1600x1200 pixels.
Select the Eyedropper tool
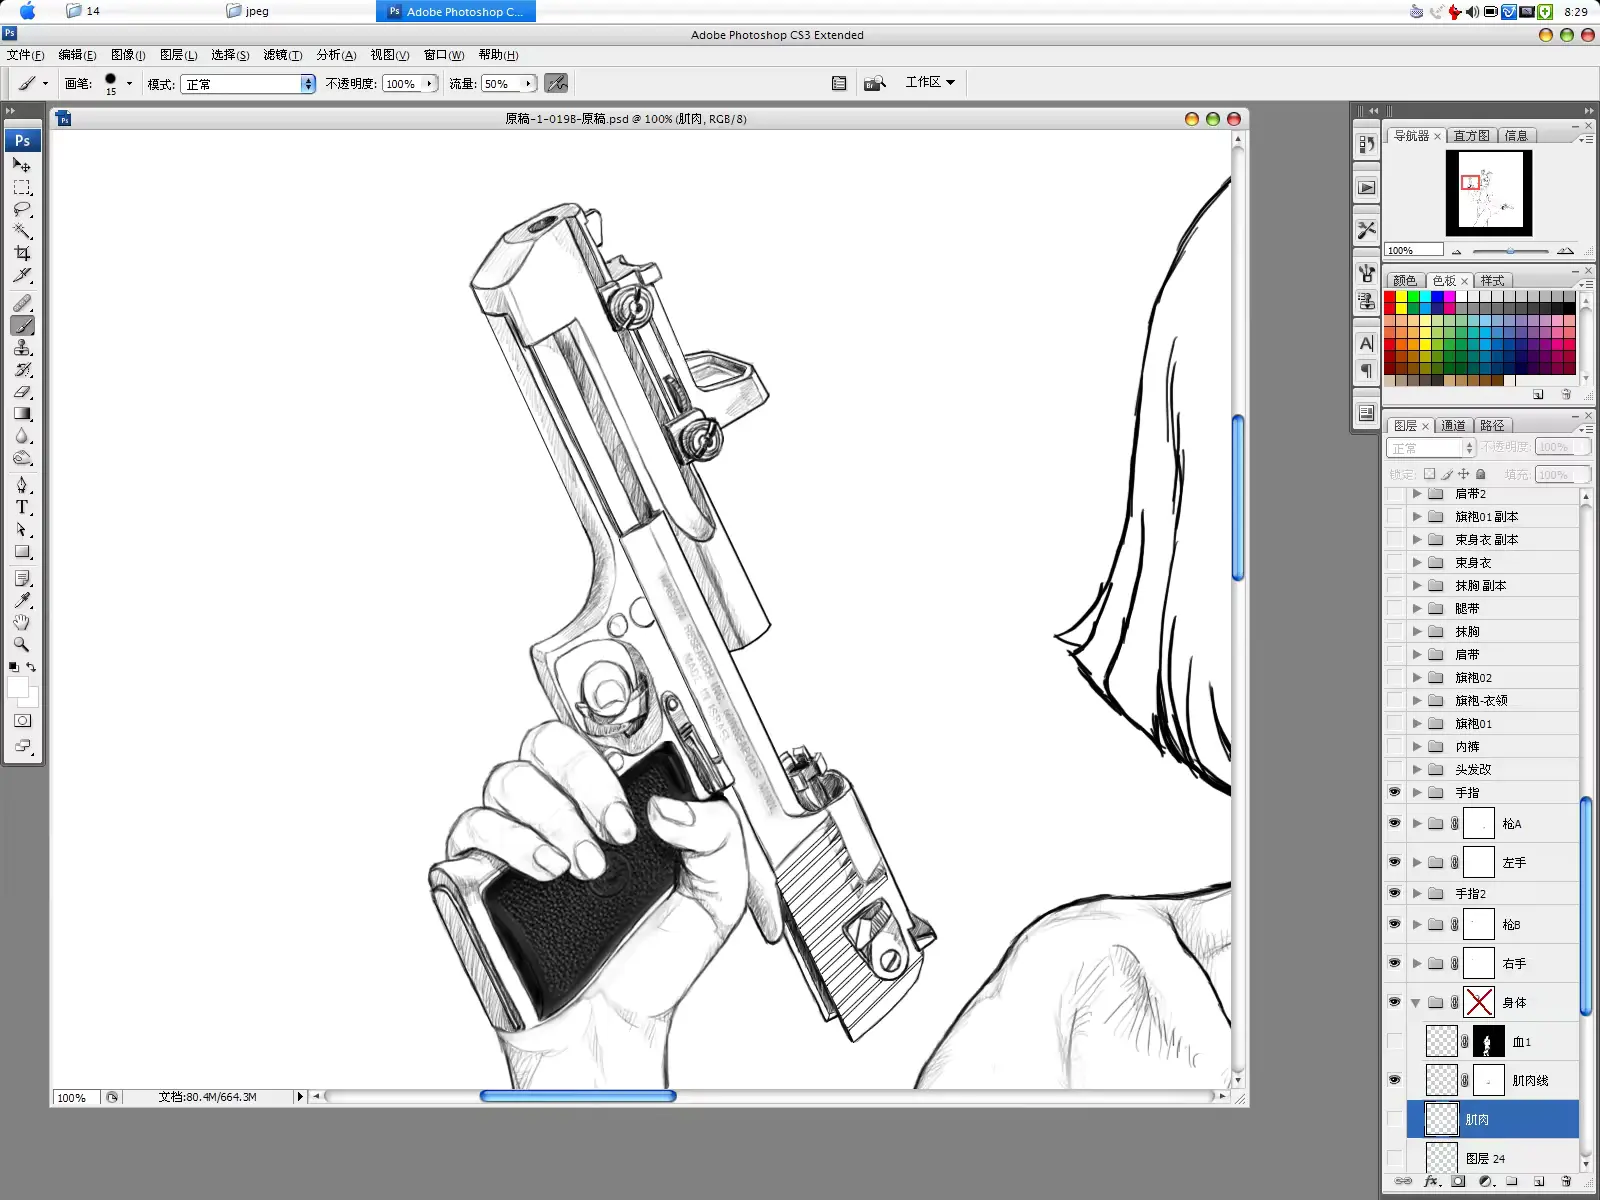[x=22, y=600]
